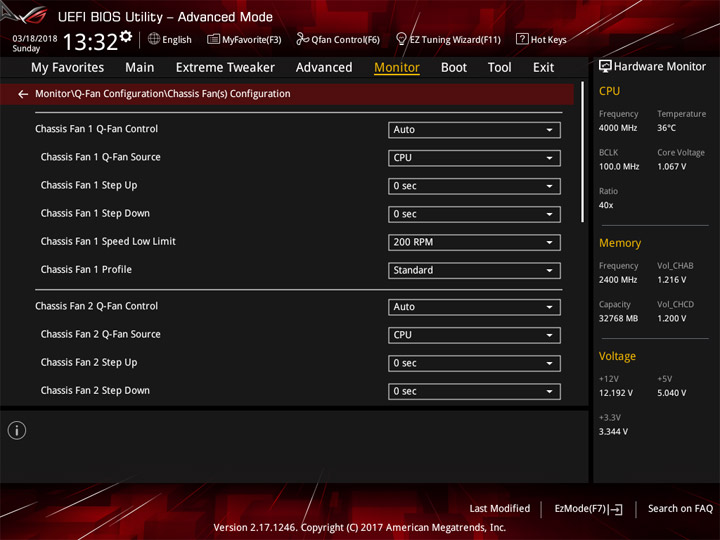Viewport: 720px width, 540px height.
Task: Select the Monitor tab
Action: click(x=397, y=68)
